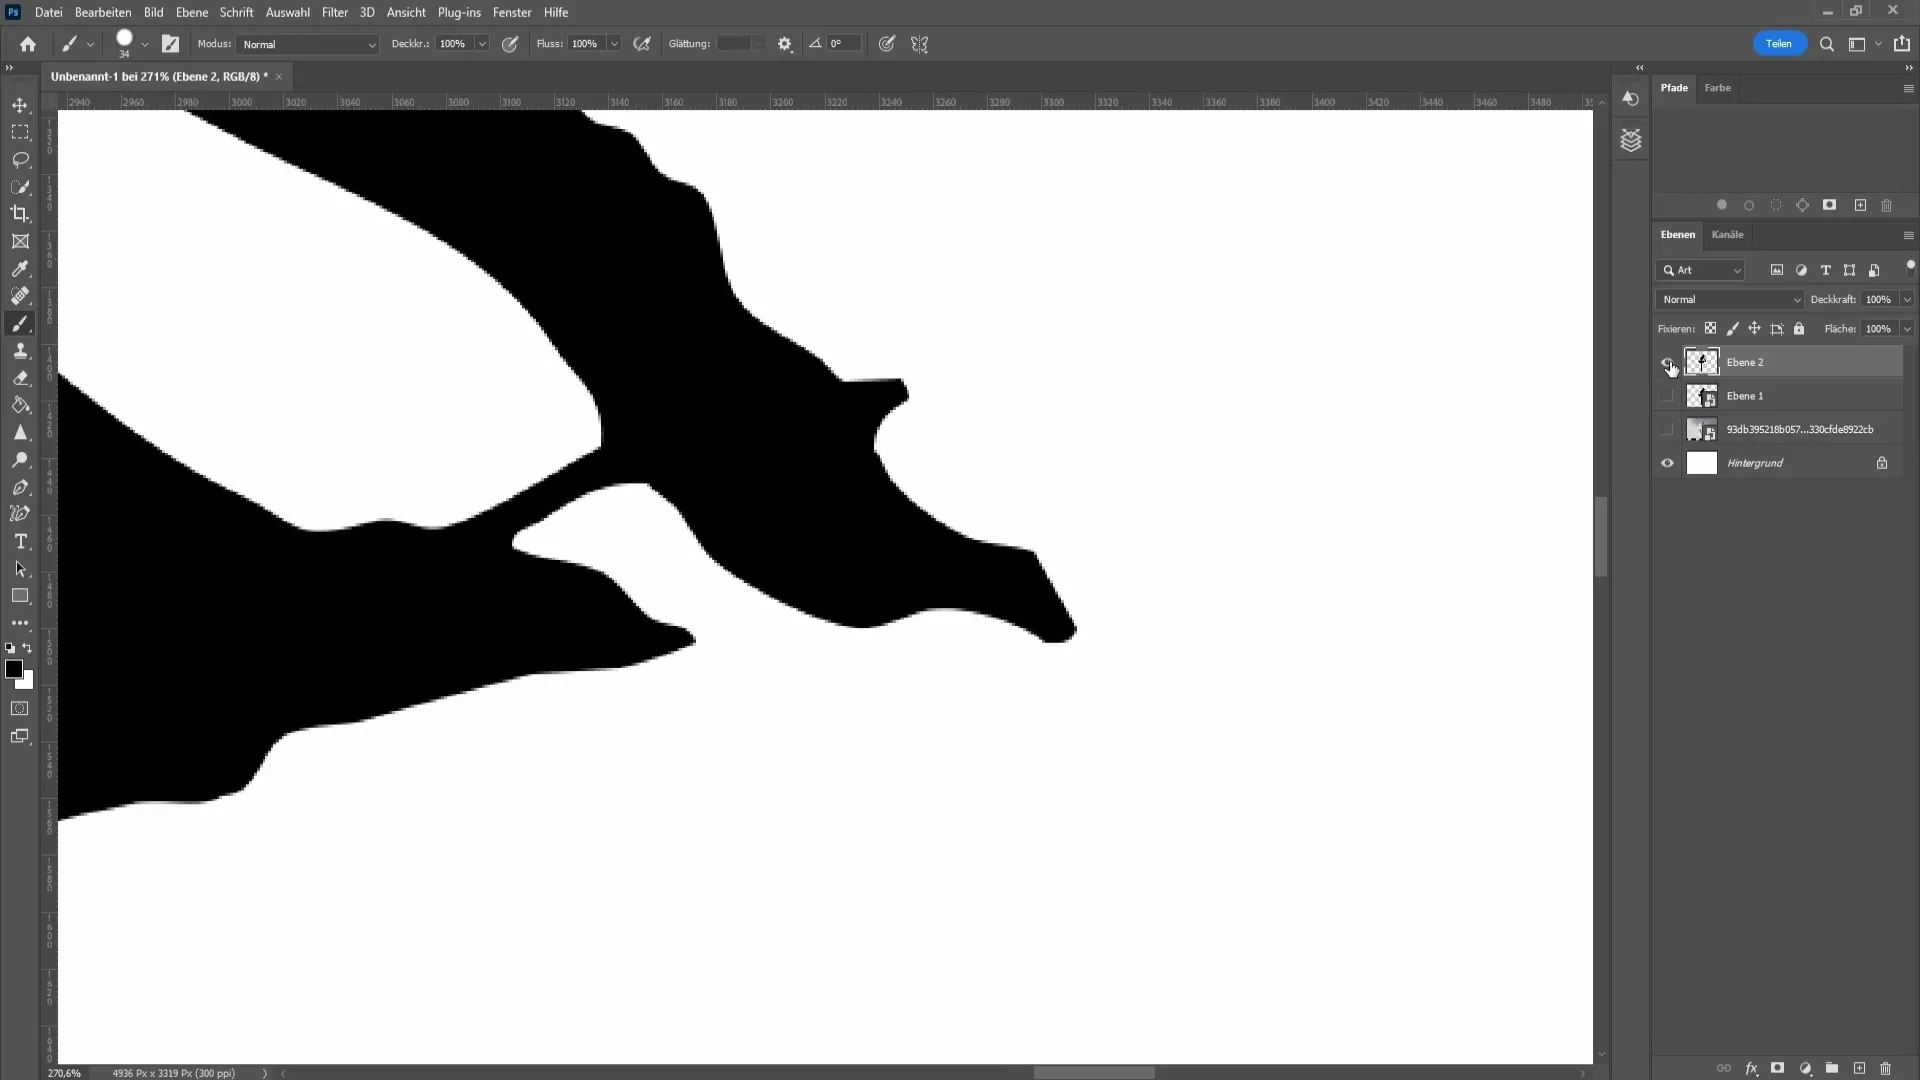The image size is (1920, 1080).
Task: Open the Edit Toolbar three-dots menu
Action: click(x=20, y=623)
